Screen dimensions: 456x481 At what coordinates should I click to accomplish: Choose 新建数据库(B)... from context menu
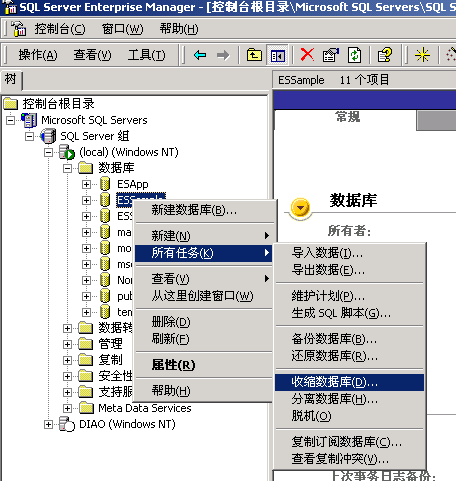coord(204,210)
